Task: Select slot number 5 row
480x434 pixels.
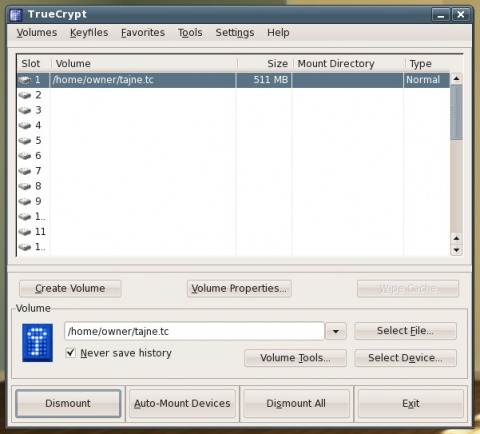Action: coord(233,141)
